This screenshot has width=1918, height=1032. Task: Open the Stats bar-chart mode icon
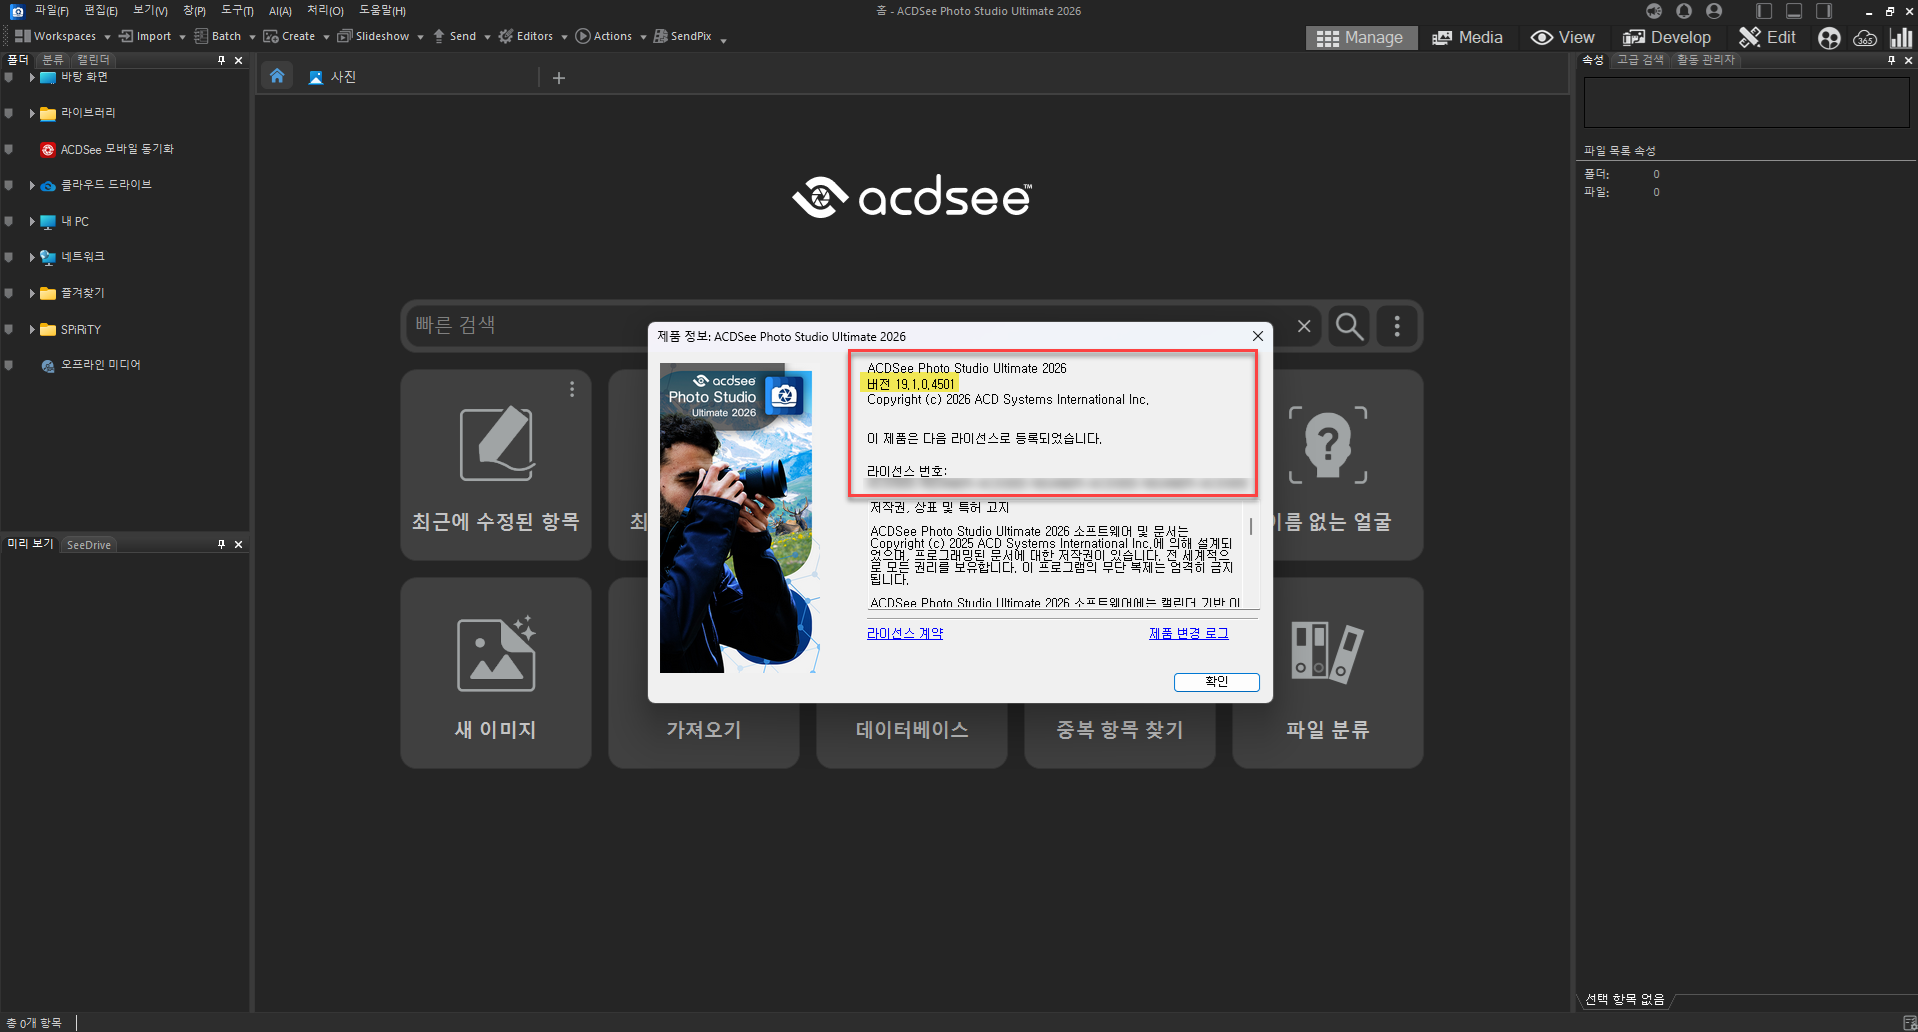pos(1900,38)
